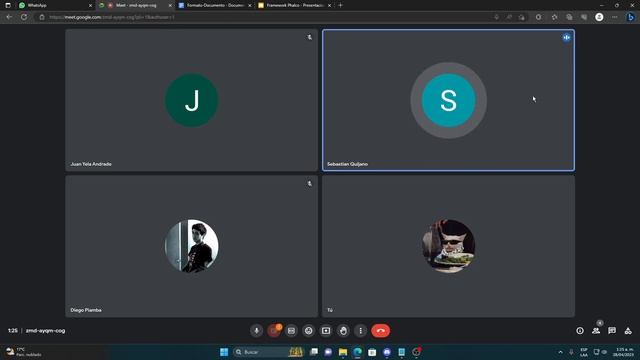Open Microsoft Edge from the taskbar
The image size is (640, 360).
pos(357,352)
